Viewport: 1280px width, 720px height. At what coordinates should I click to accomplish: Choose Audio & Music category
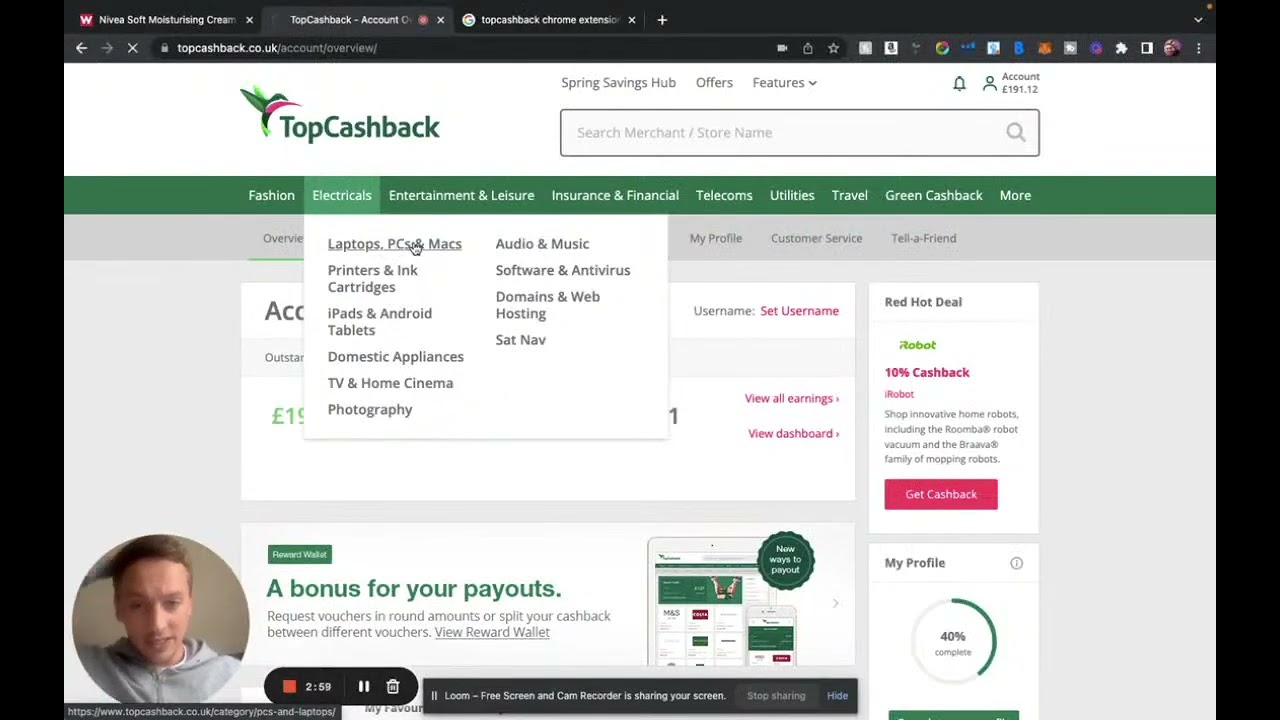(542, 244)
